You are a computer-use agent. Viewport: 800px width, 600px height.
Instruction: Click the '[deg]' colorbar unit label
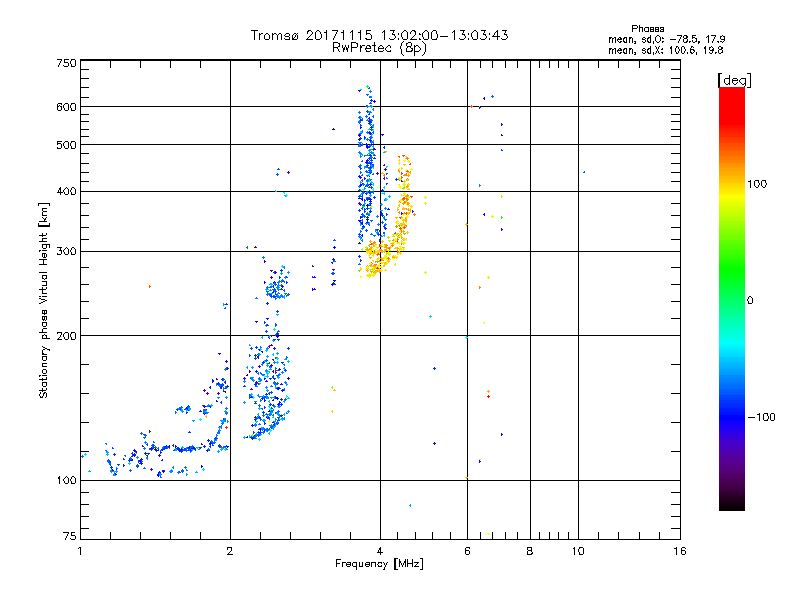(x=734, y=80)
